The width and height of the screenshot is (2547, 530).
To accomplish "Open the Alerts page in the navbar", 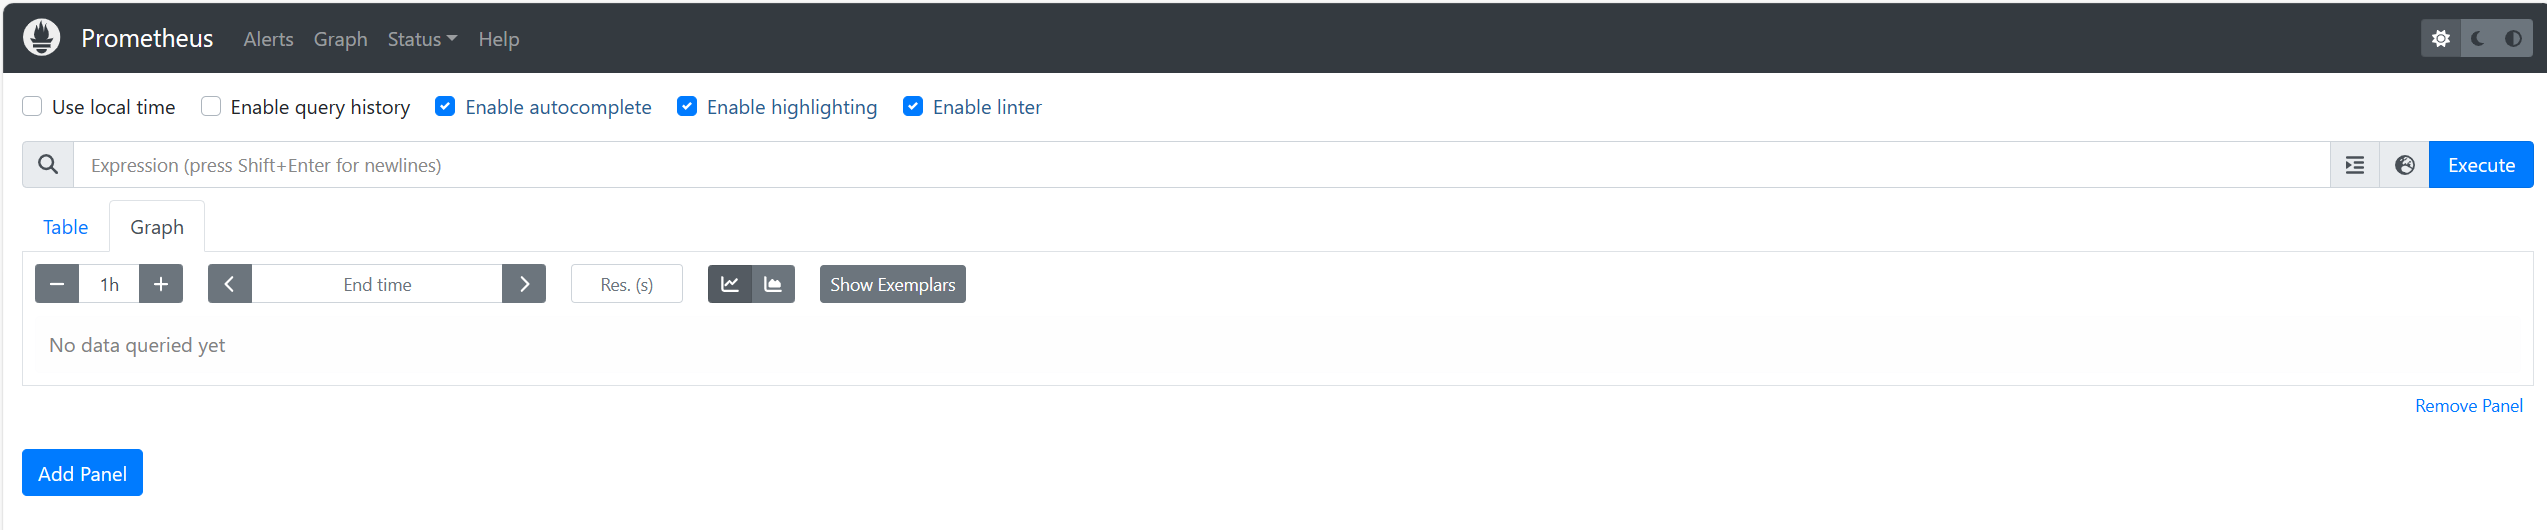I will coord(268,39).
